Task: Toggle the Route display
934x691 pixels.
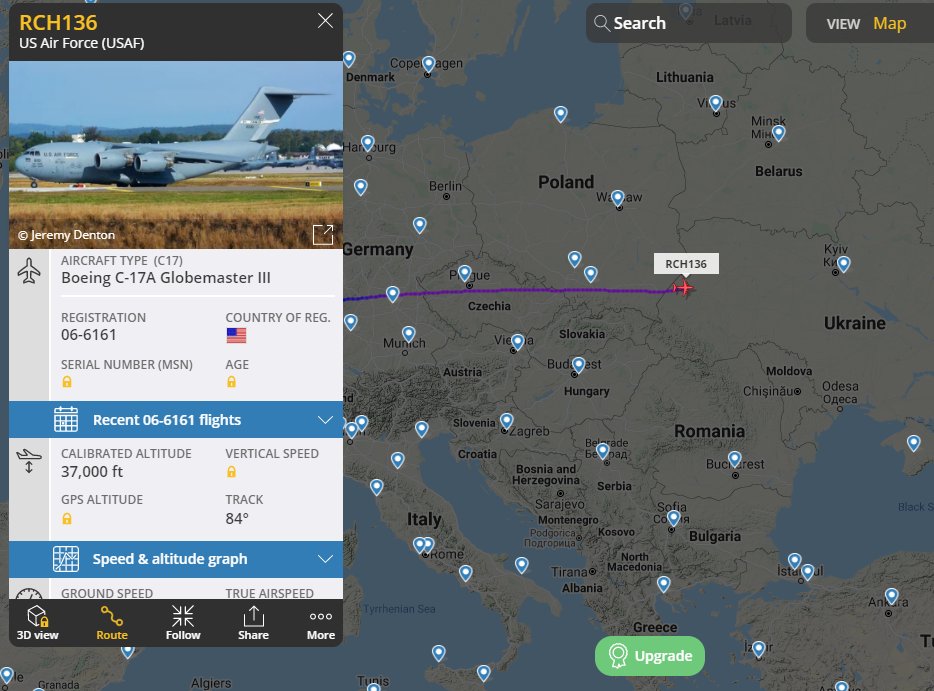Action: click(112, 622)
